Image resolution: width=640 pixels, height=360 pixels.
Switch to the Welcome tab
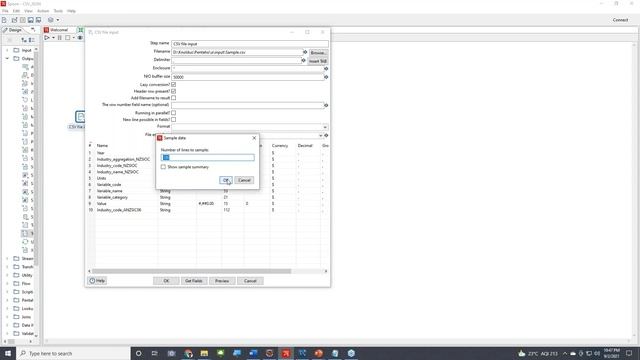[x=59, y=30]
